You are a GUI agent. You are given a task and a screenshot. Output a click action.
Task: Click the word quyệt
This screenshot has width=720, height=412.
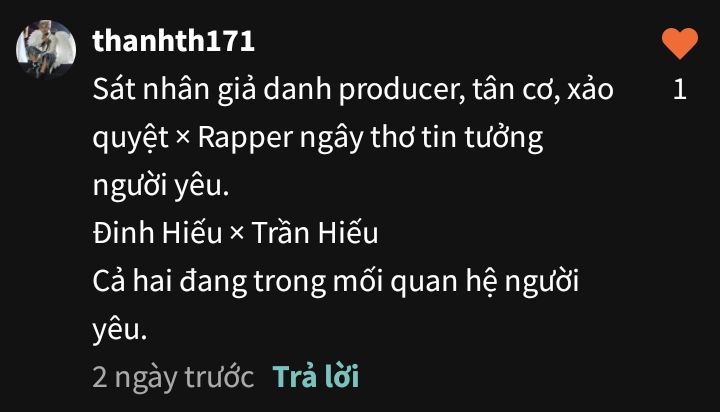(130, 138)
